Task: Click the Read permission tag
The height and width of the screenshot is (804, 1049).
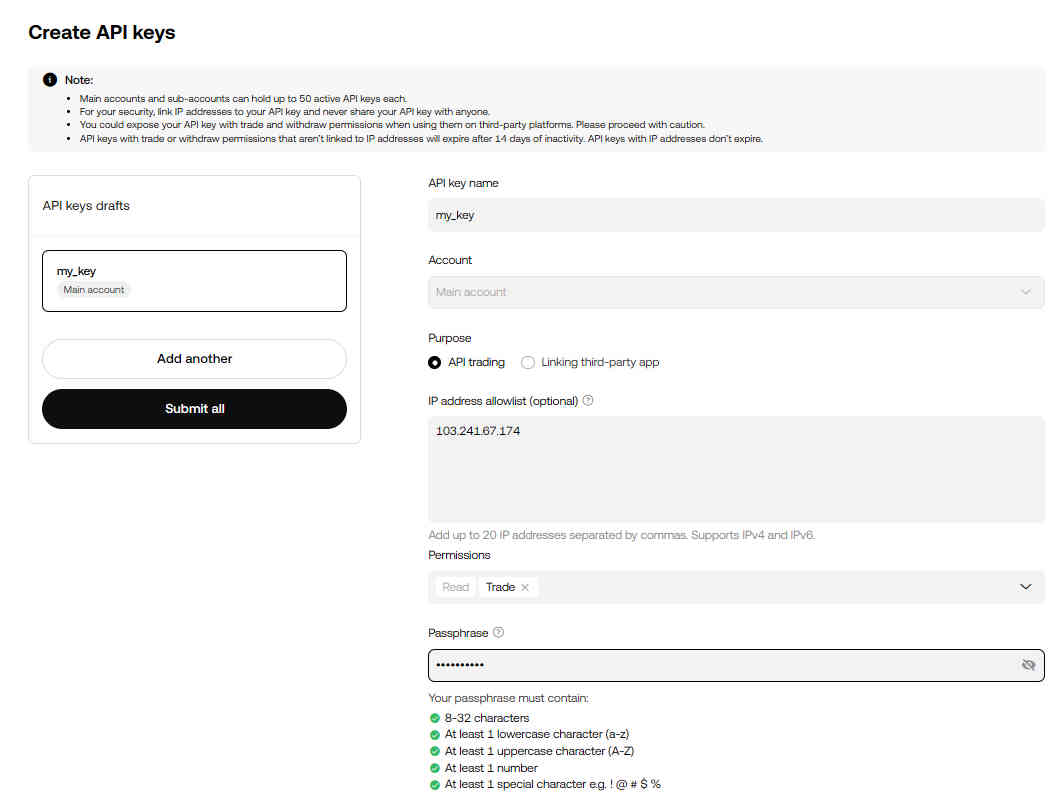Action: [x=456, y=587]
